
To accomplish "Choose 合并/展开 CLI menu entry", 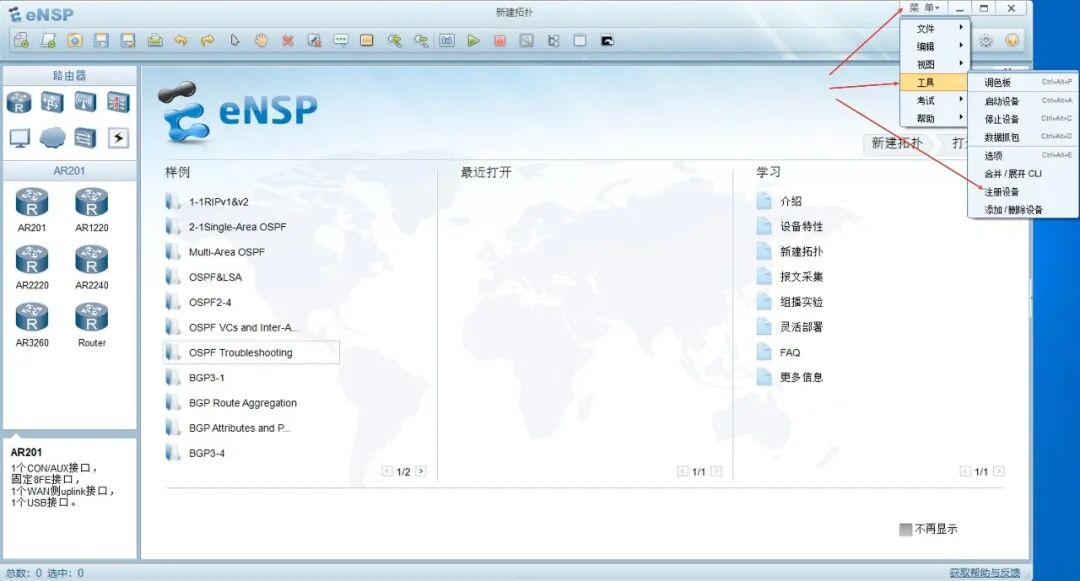I will click(1023, 173).
